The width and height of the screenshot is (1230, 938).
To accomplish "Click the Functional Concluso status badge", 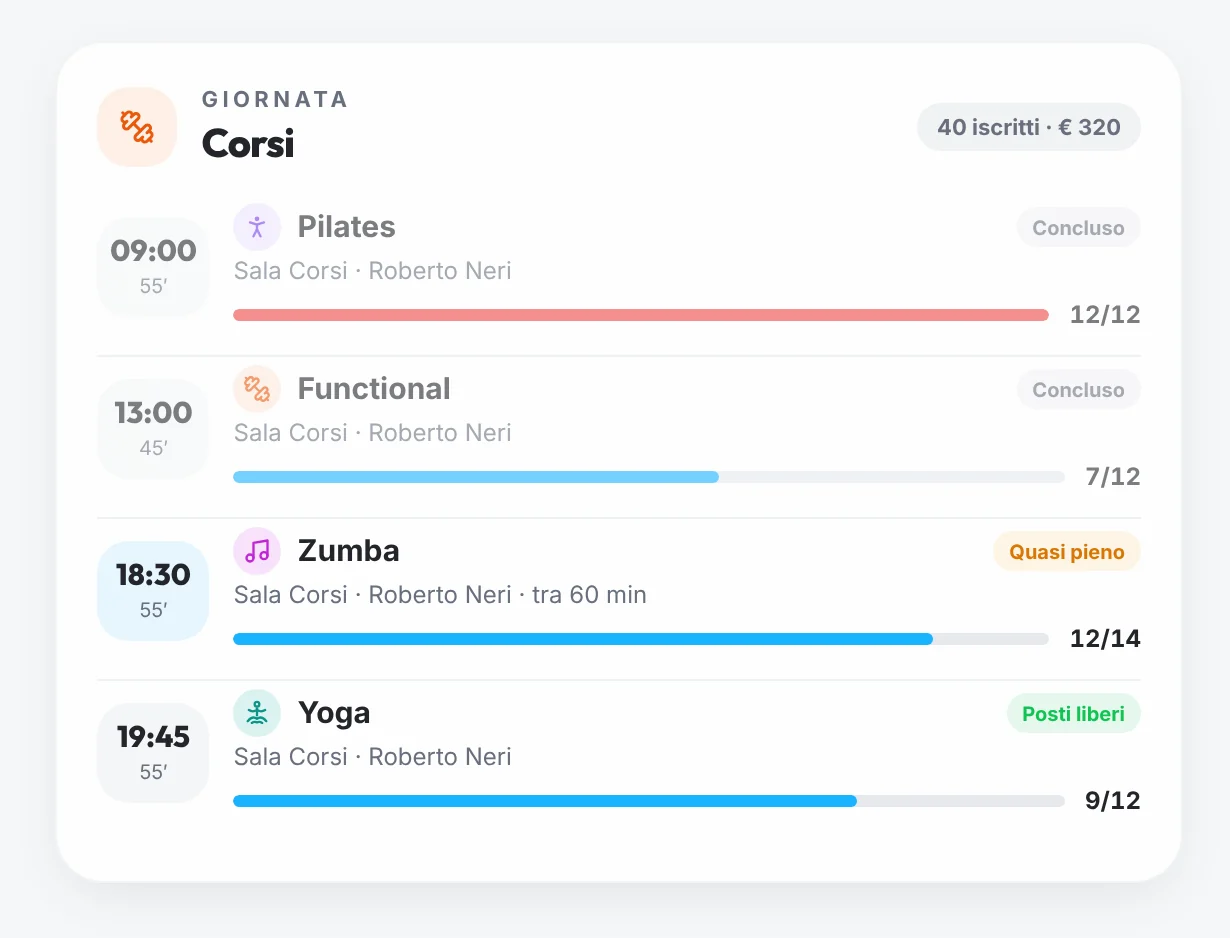I will pos(1078,390).
